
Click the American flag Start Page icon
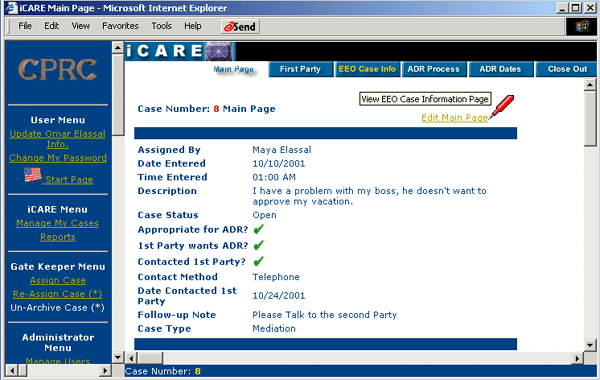33,175
